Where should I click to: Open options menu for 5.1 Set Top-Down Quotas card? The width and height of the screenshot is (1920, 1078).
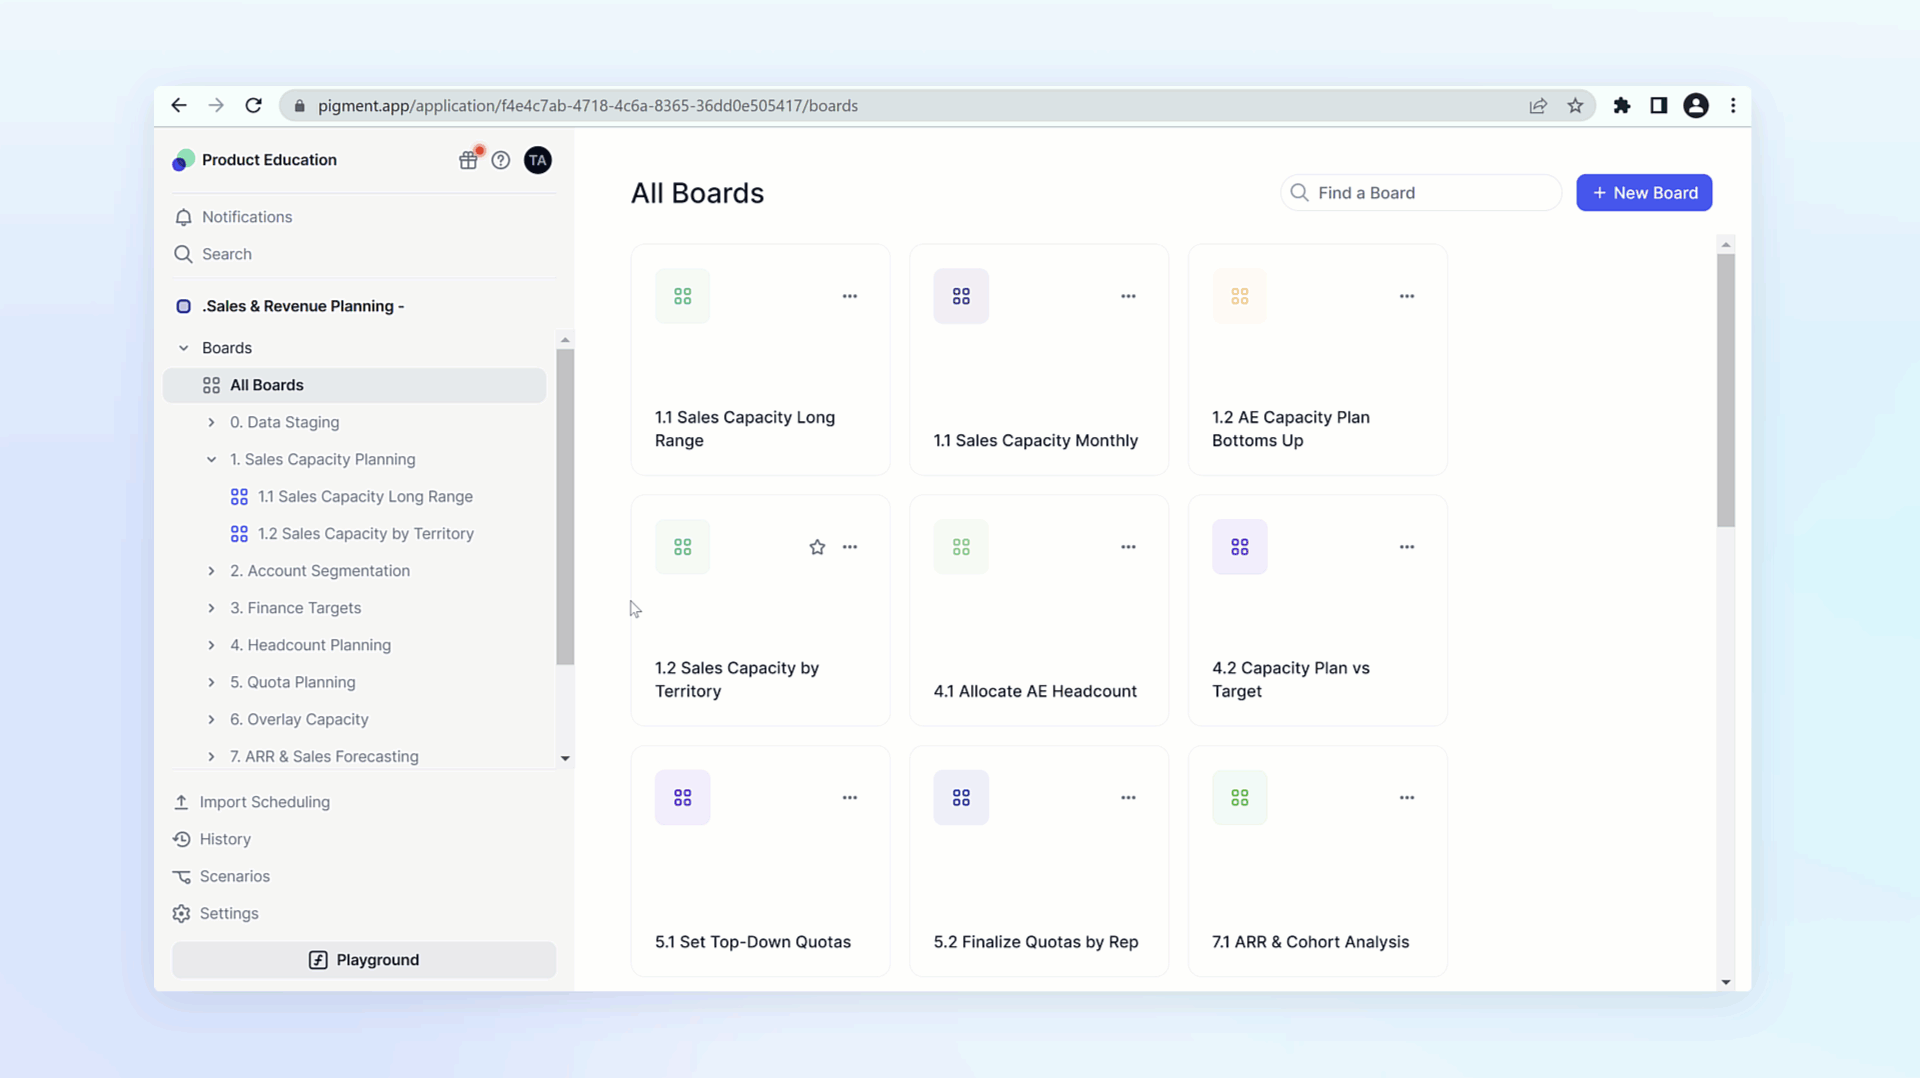click(x=850, y=798)
